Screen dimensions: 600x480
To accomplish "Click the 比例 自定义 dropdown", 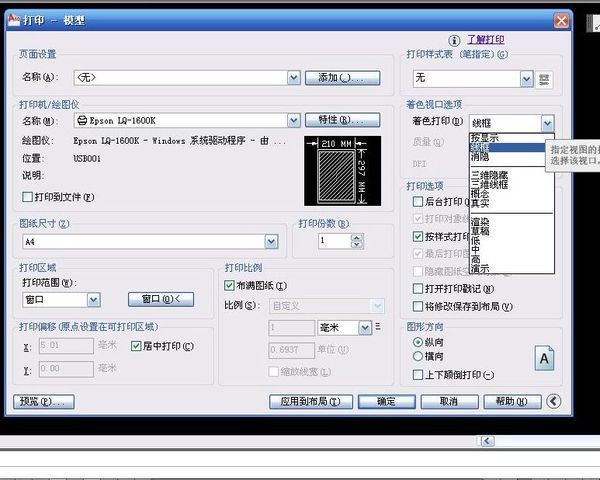I will (326, 306).
